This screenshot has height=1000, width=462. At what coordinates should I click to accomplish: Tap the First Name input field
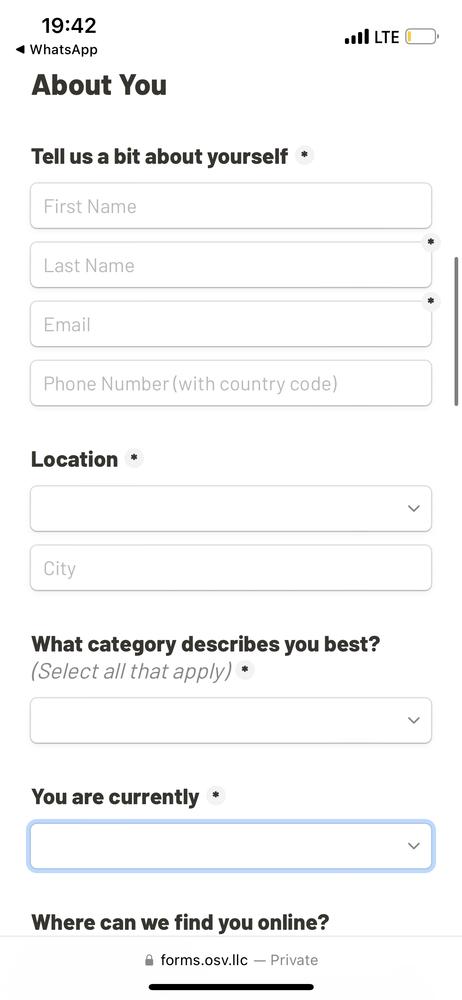click(x=230, y=205)
